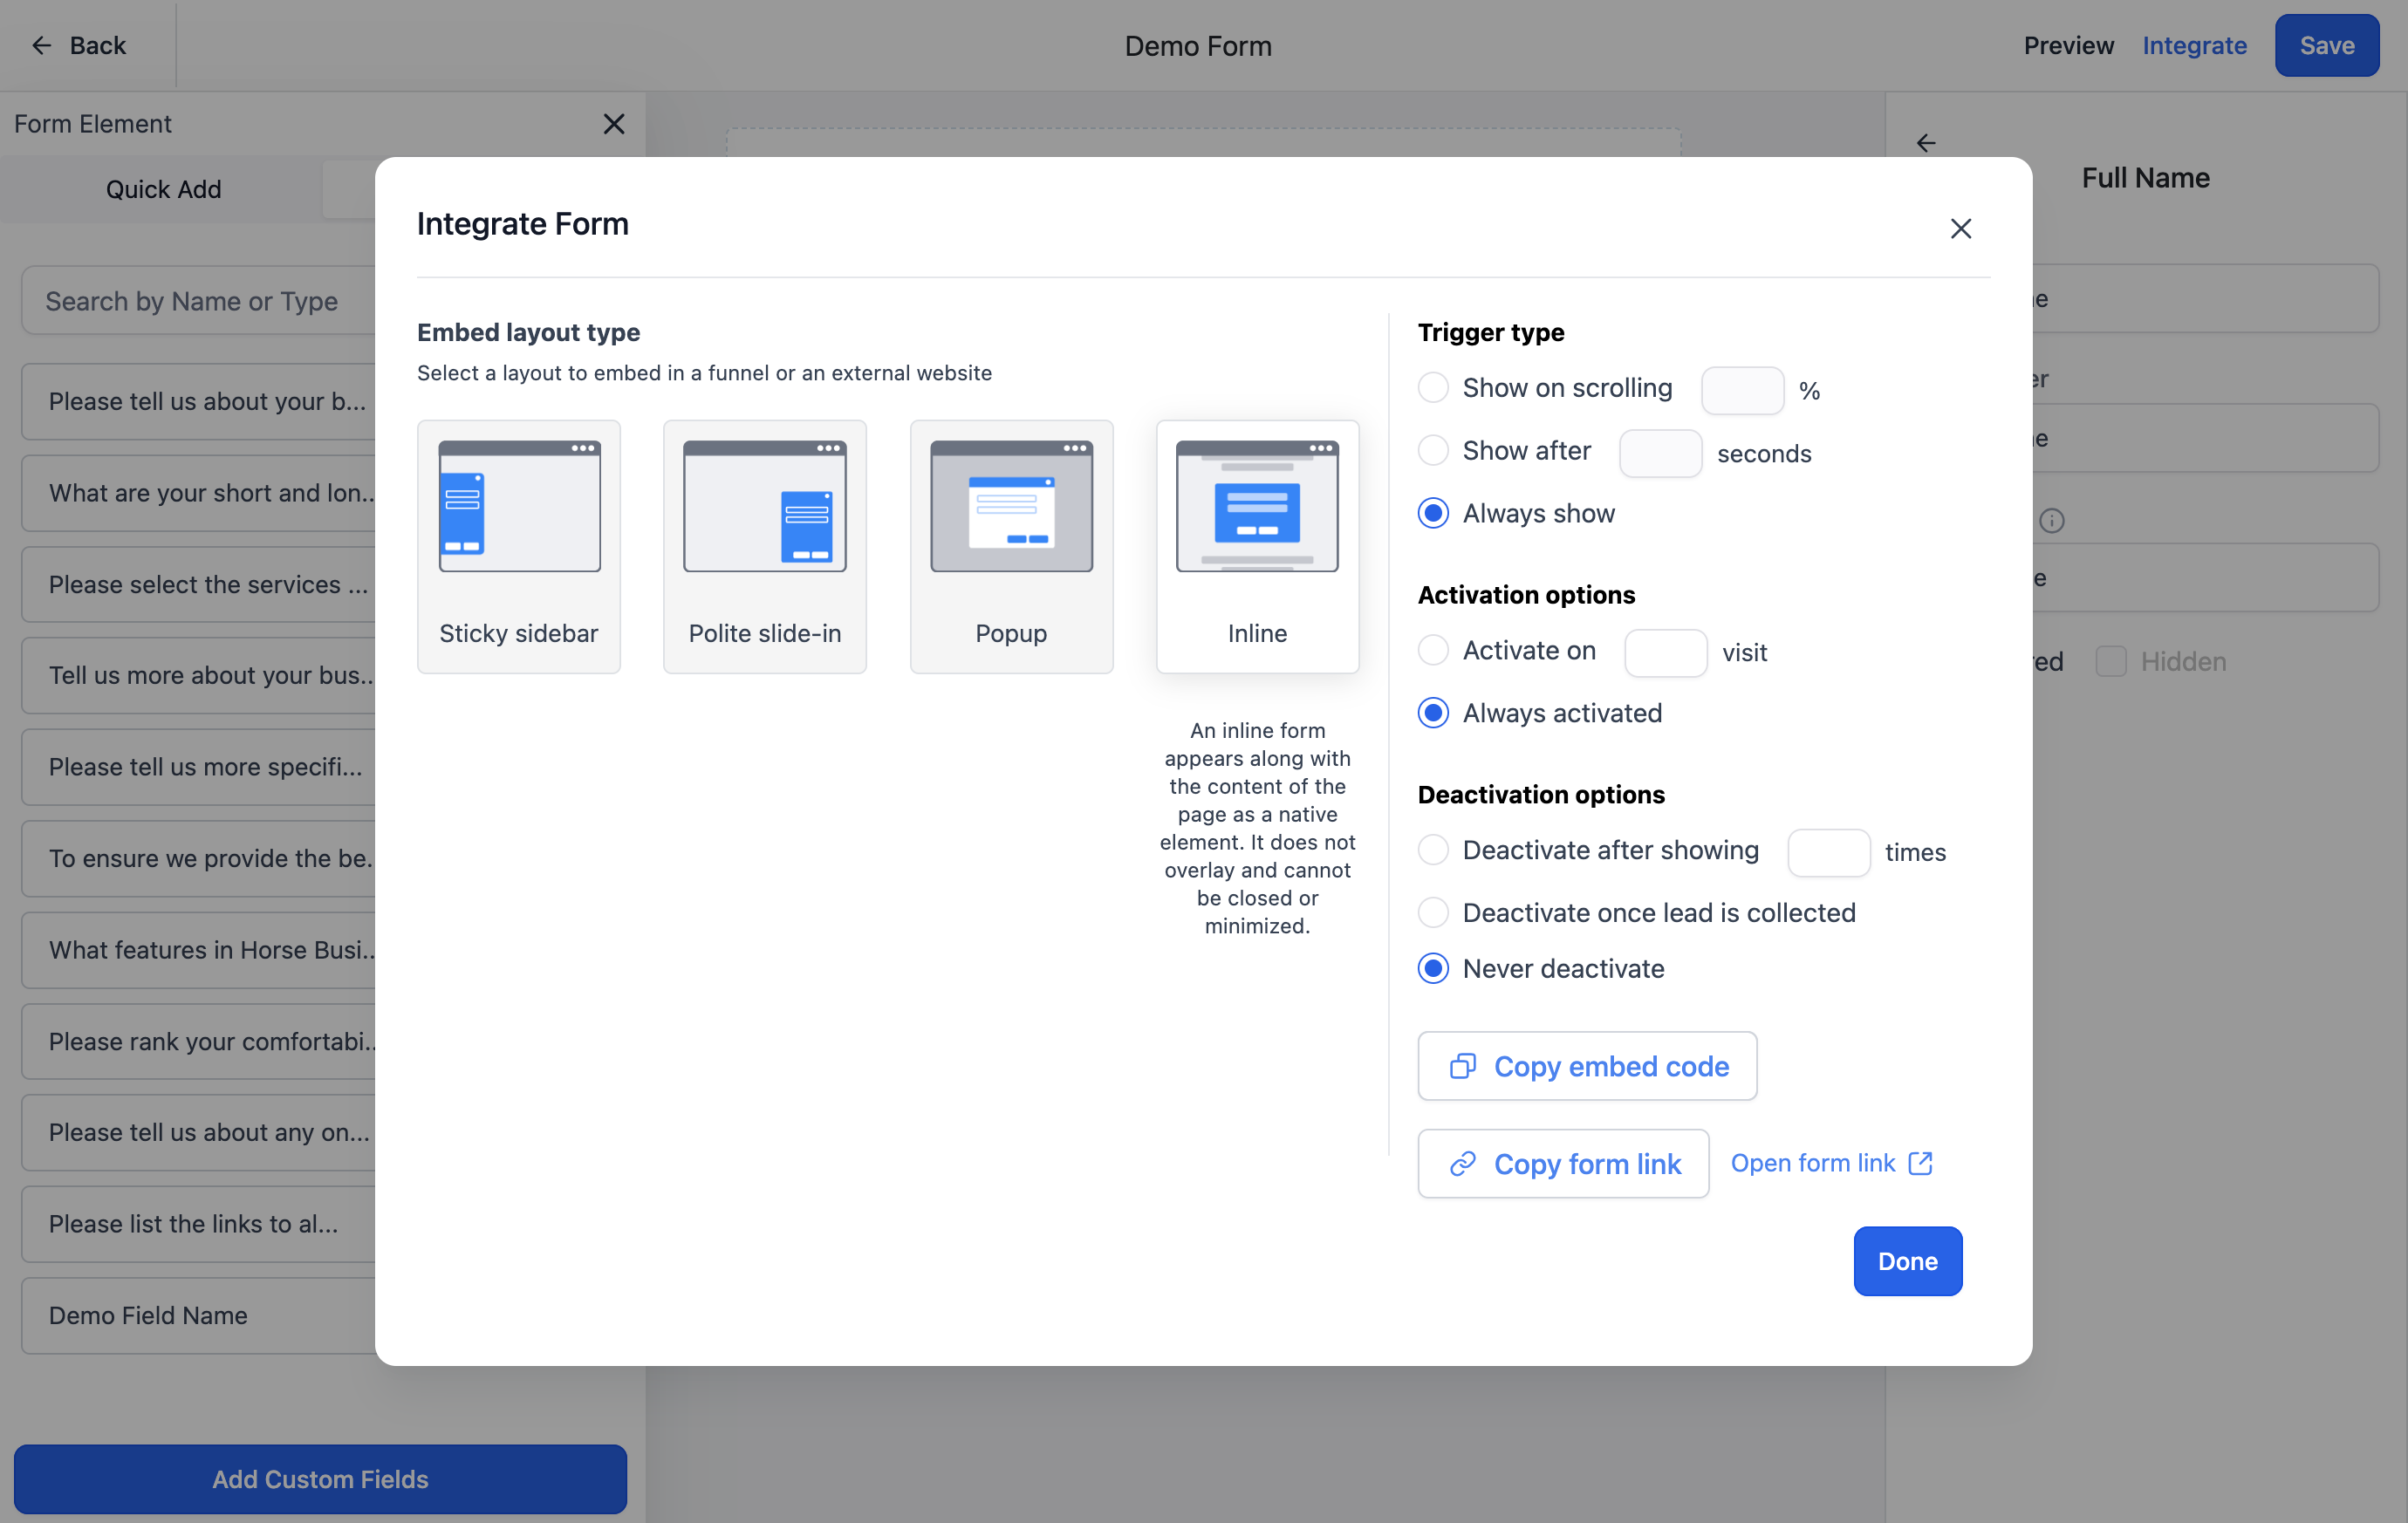Focus the Activate on visit input
Viewport: 2408px width, 1523px height.
[1665, 653]
